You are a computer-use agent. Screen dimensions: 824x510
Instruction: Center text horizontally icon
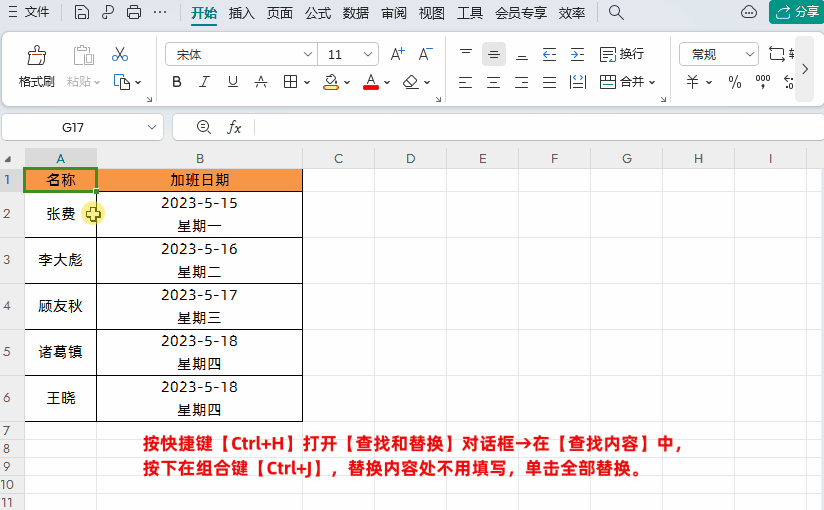493,82
